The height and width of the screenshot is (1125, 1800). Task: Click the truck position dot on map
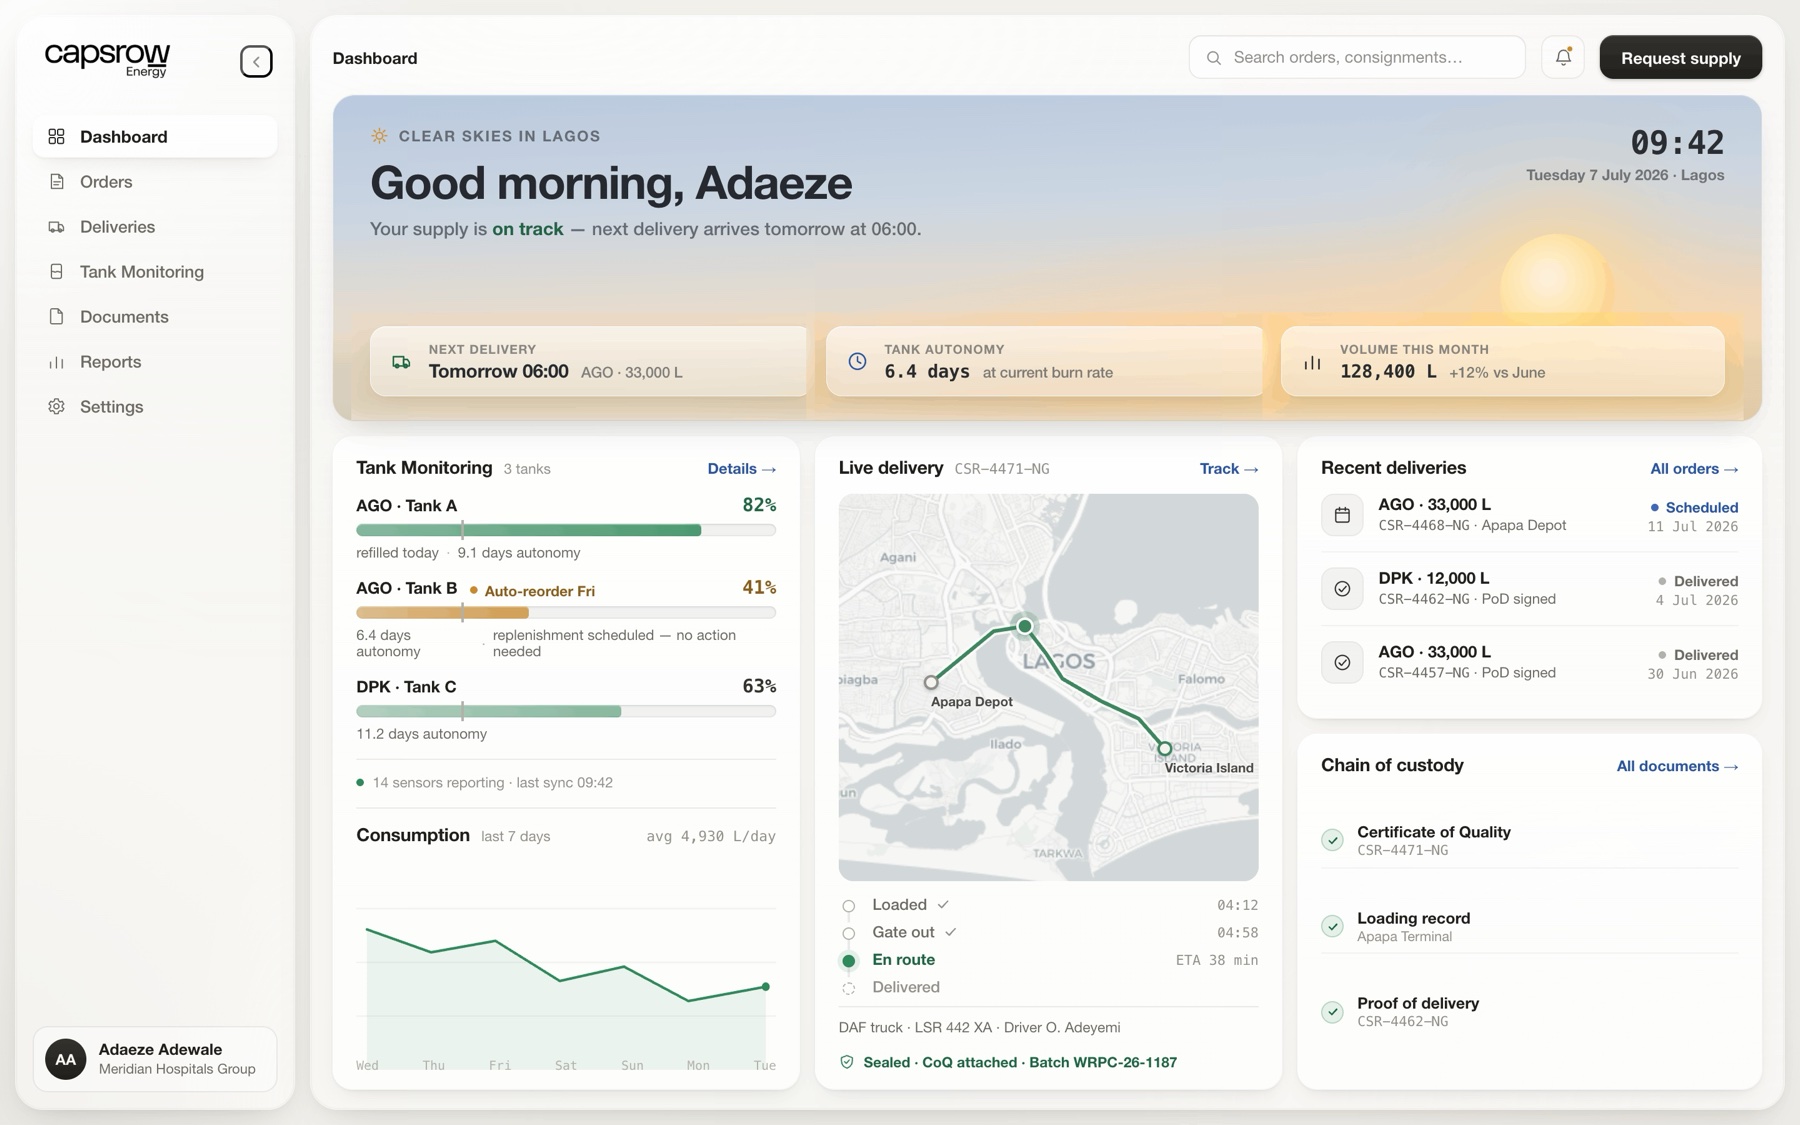(x=1024, y=626)
